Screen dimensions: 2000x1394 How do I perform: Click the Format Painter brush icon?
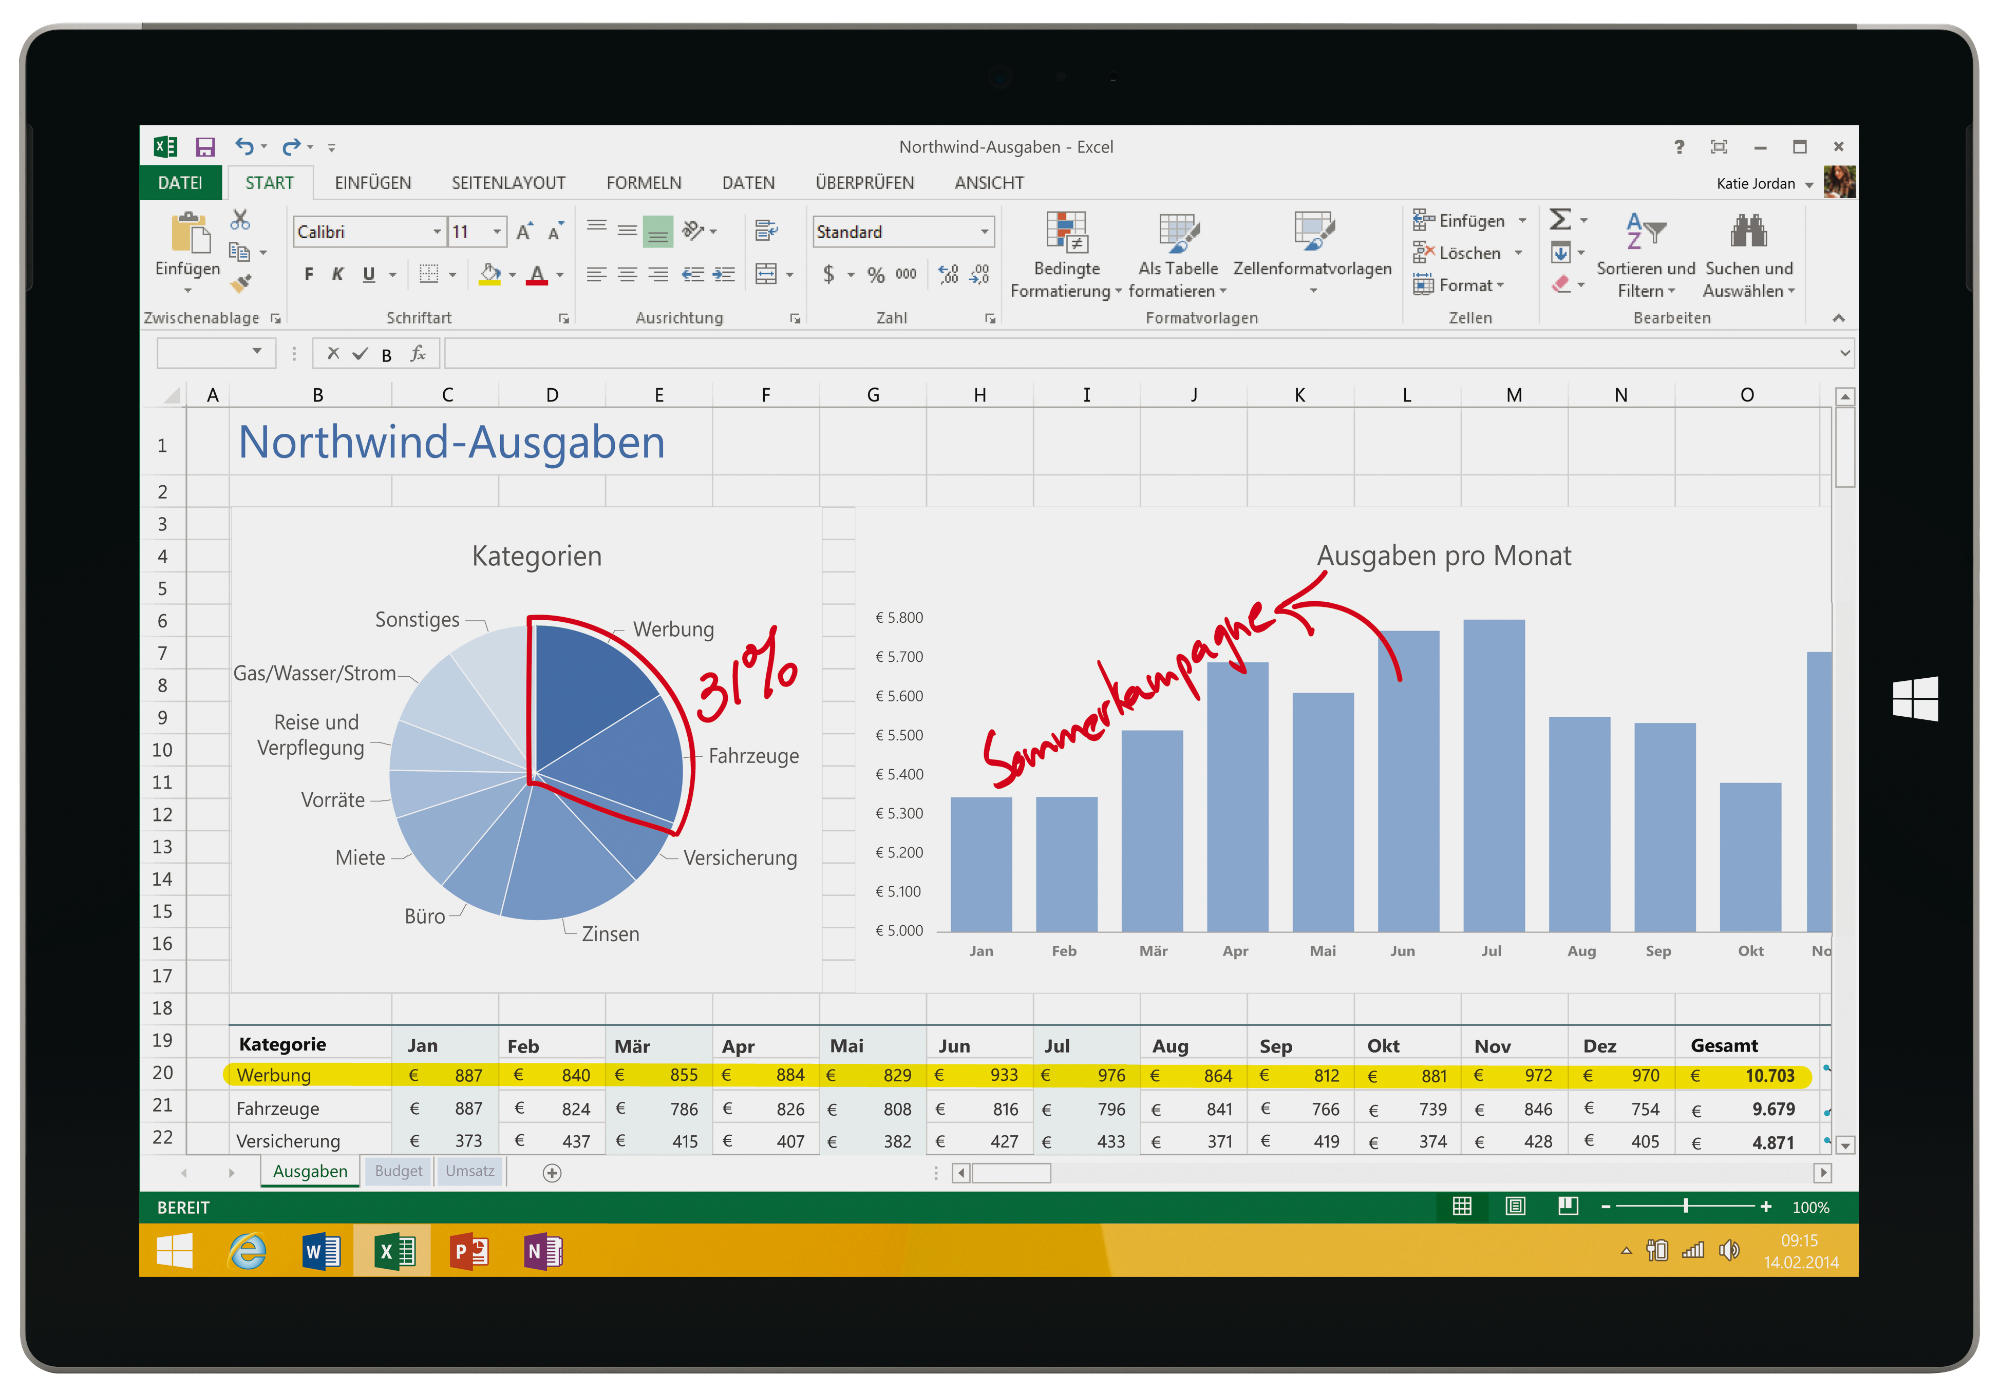coord(240,284)
